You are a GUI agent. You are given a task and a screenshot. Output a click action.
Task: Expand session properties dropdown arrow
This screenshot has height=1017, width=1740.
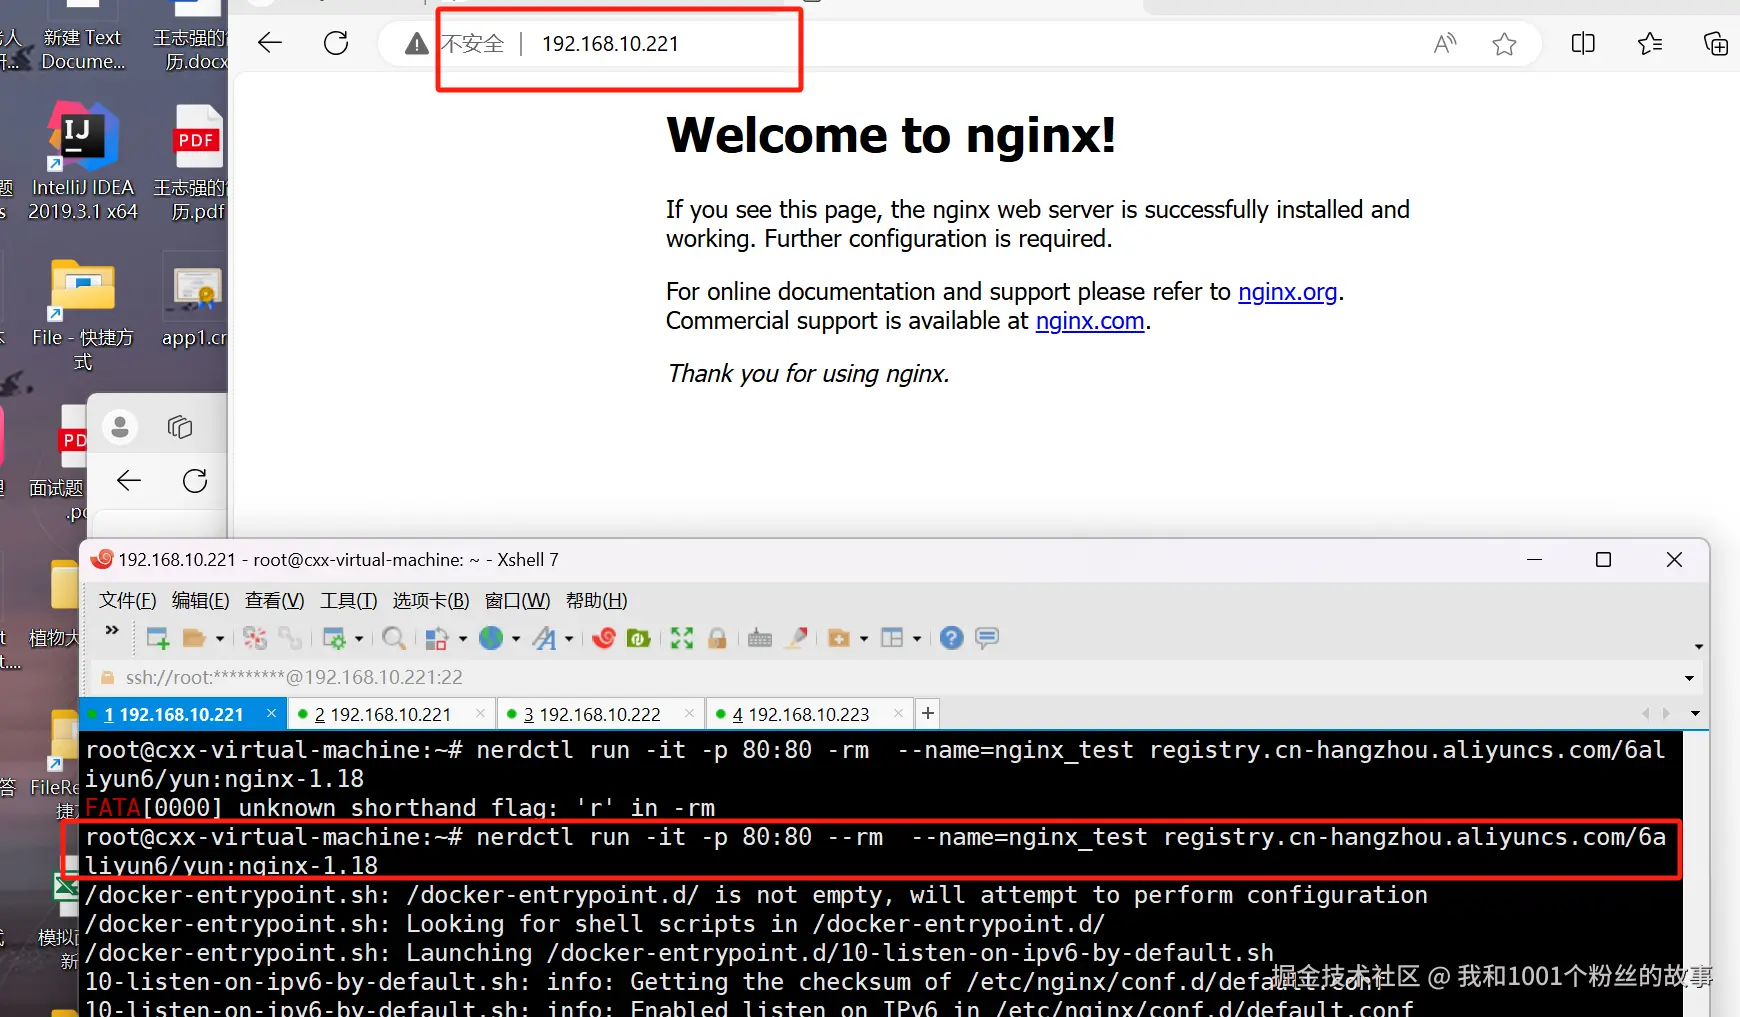(359, 639)
